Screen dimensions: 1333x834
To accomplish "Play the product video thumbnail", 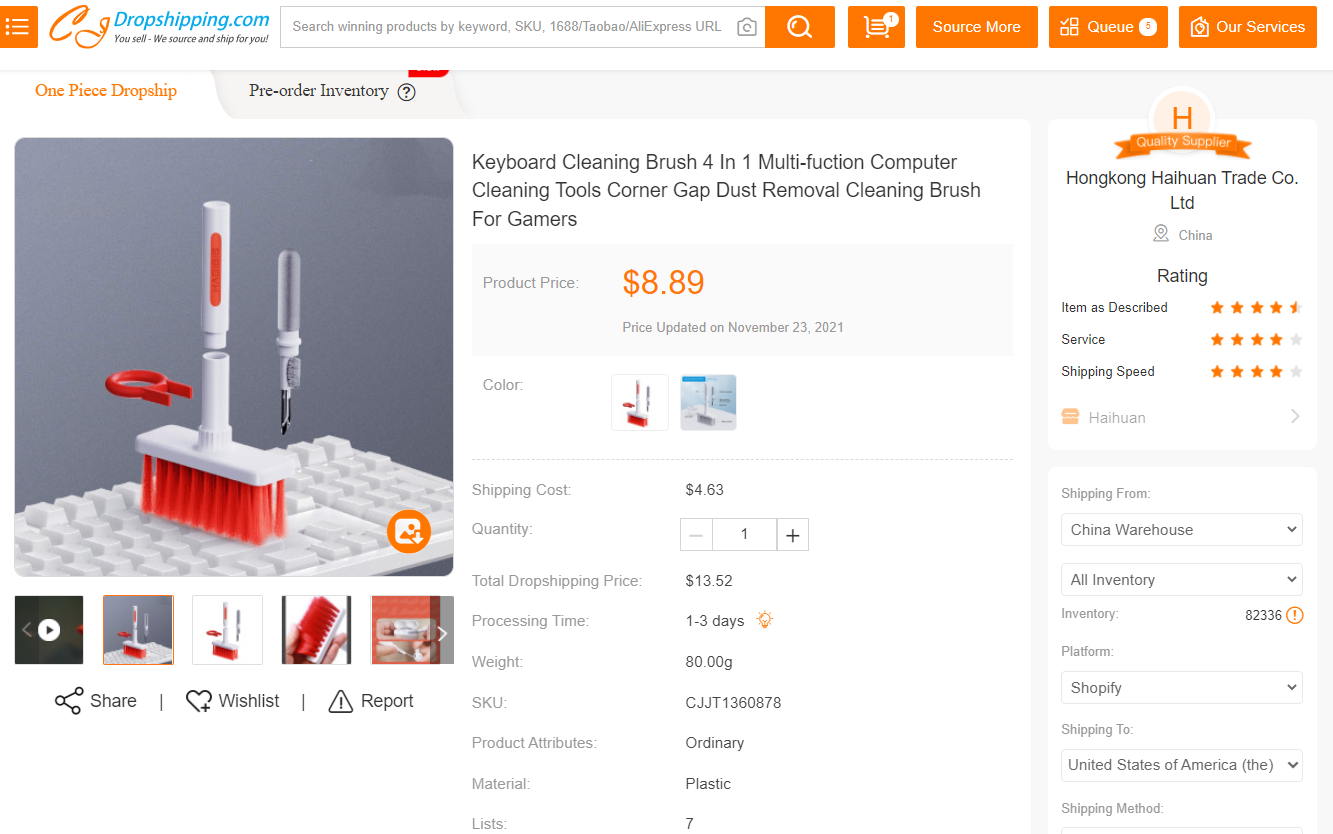I will click(49, 630).
